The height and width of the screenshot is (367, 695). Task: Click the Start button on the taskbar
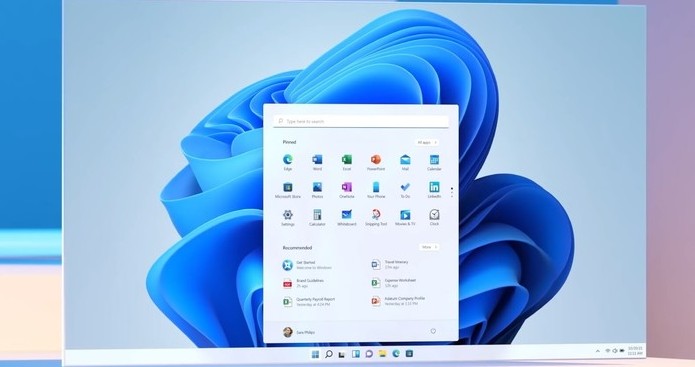(x=315, y=354)
